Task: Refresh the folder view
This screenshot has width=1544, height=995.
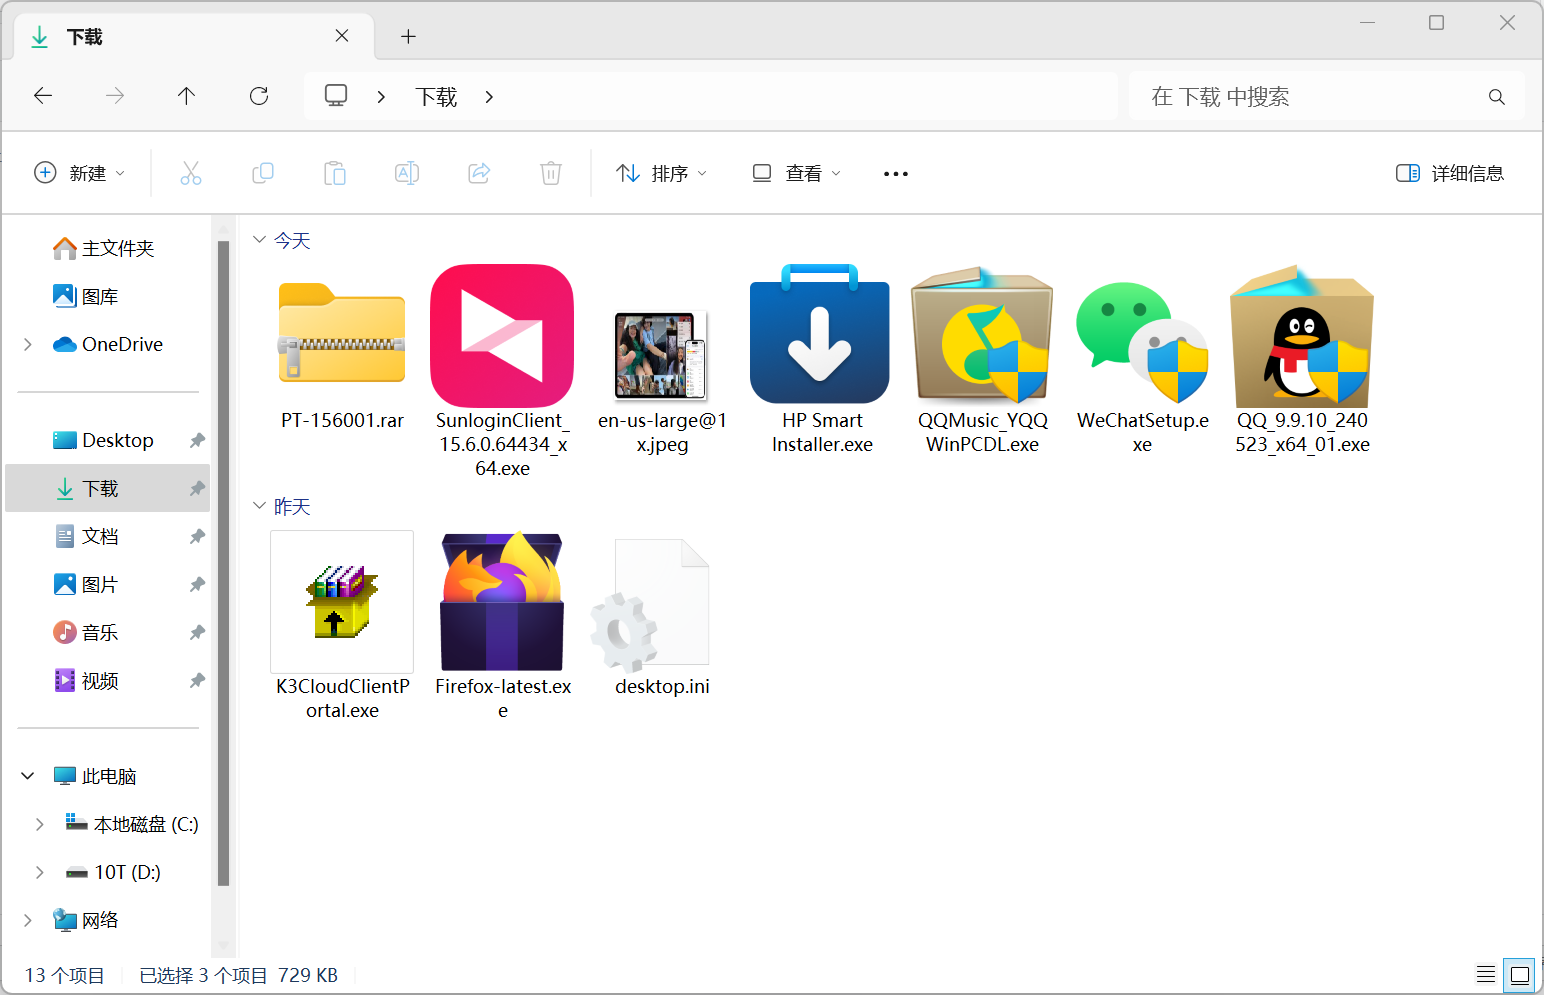Action: pos(259,96)
